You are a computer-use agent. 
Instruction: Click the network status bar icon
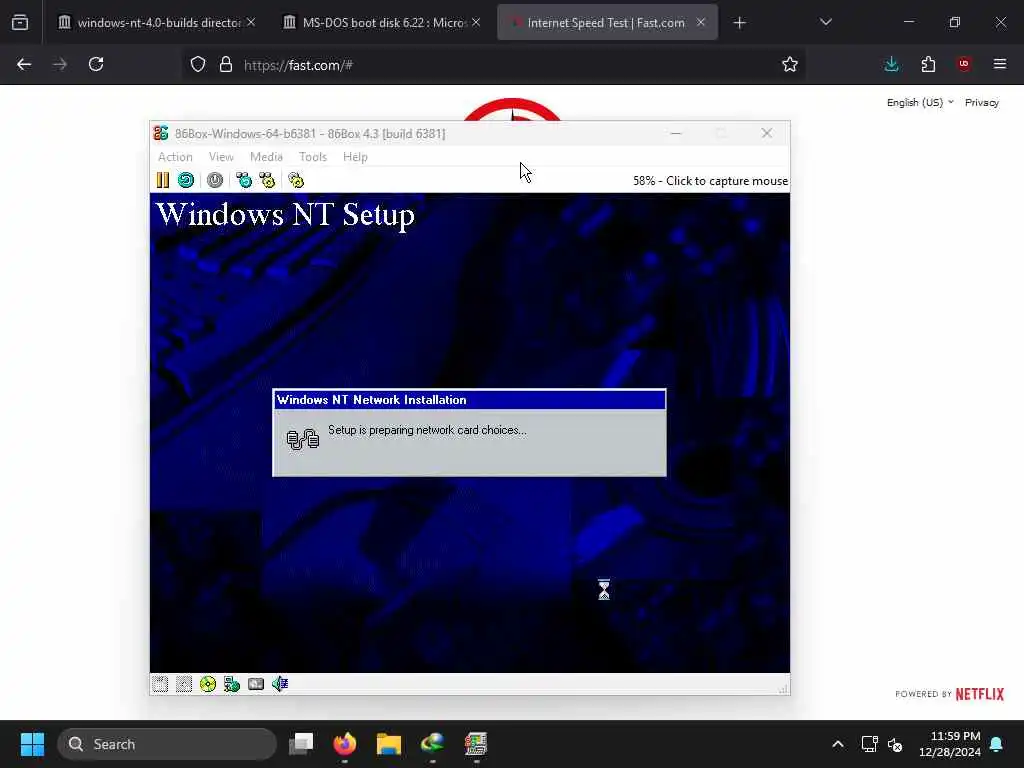232,684
